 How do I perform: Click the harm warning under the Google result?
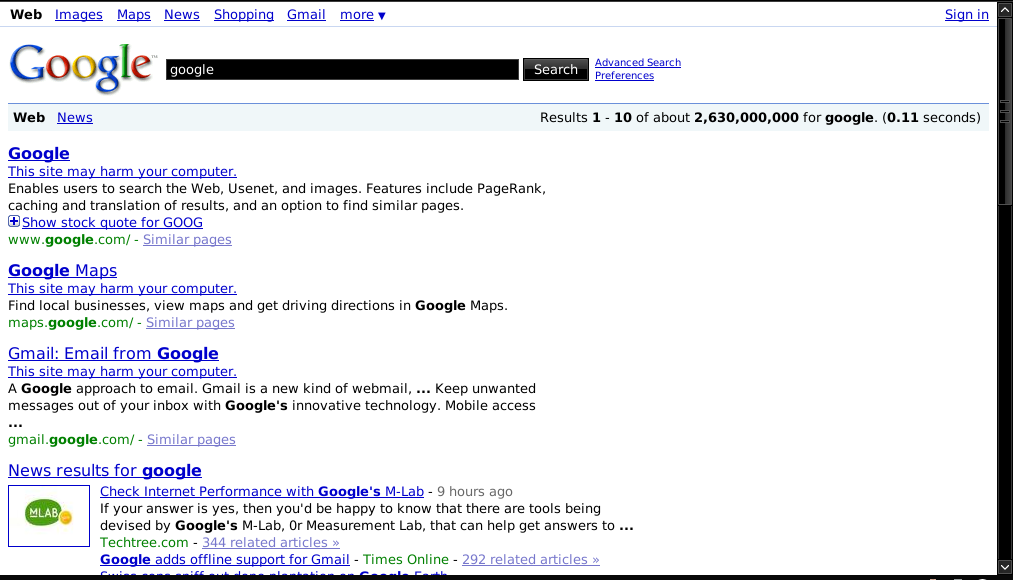[122, 172]
